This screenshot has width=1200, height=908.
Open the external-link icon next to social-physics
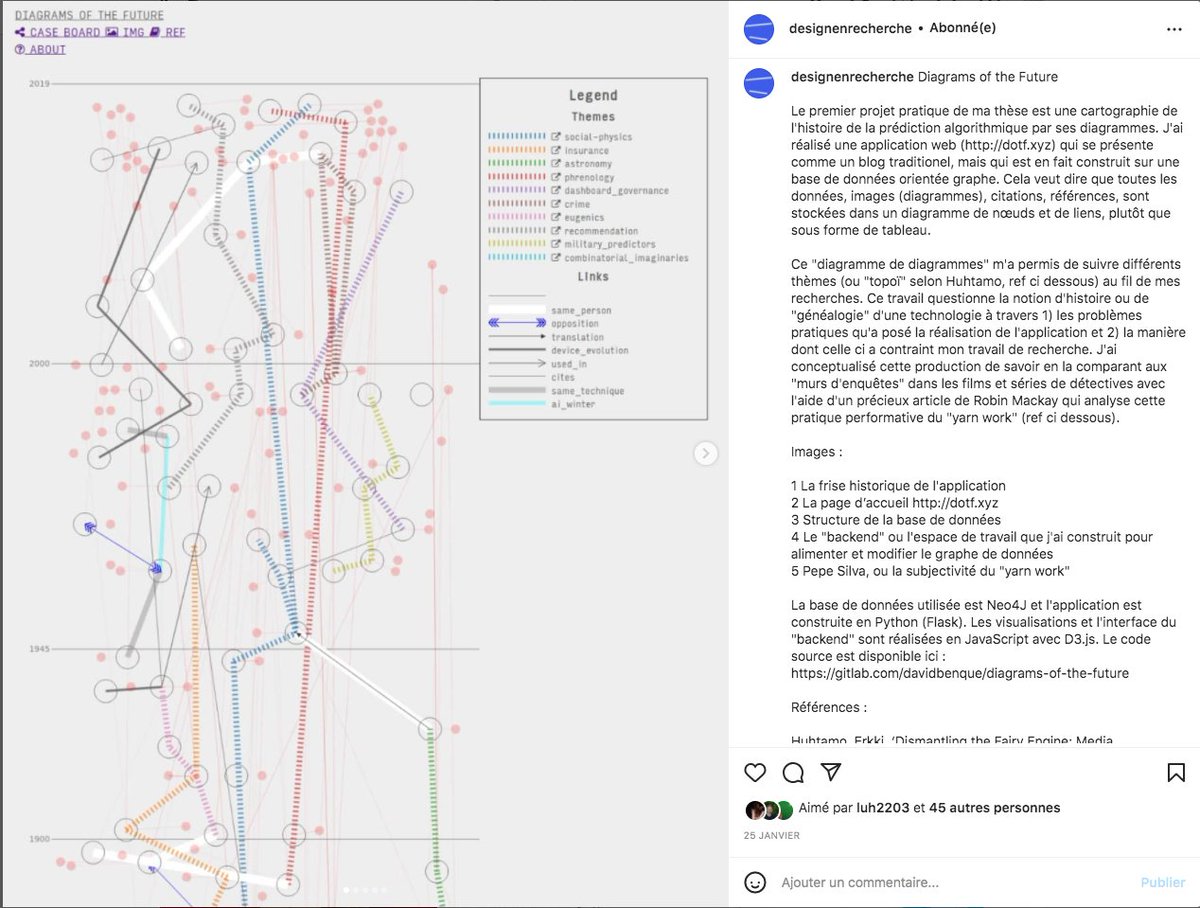click(557, 137)
